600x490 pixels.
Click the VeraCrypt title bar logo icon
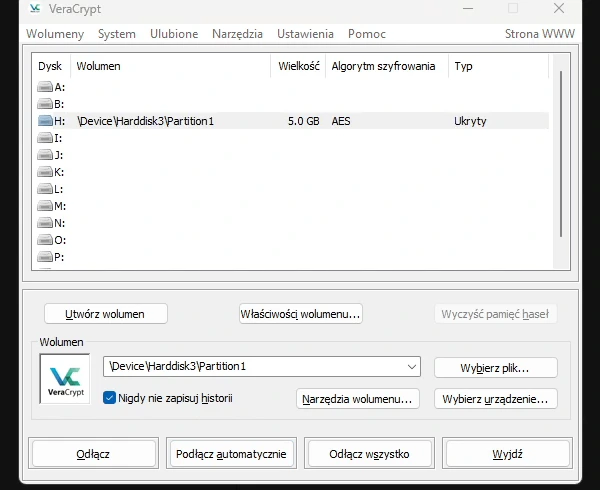point(35,8)
